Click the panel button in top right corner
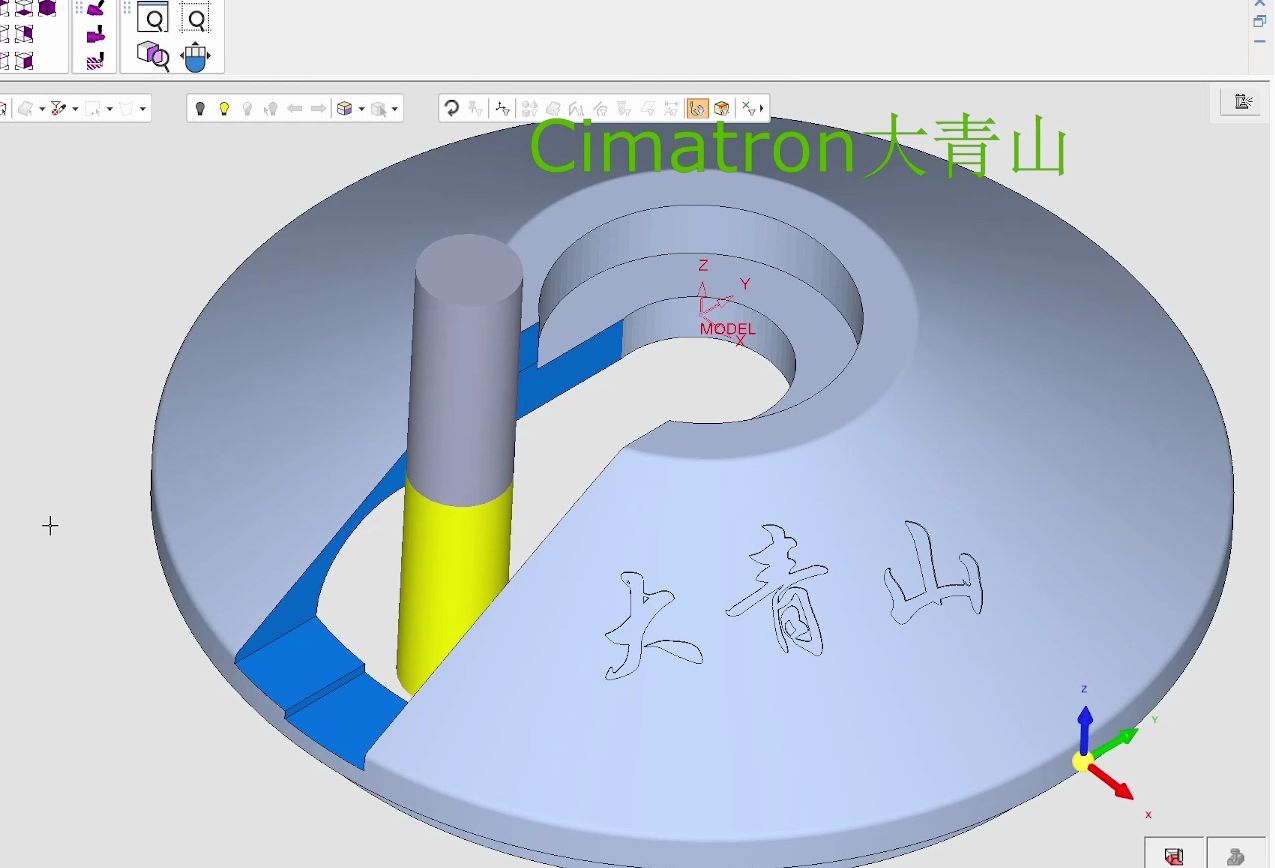 [1244, 102]
